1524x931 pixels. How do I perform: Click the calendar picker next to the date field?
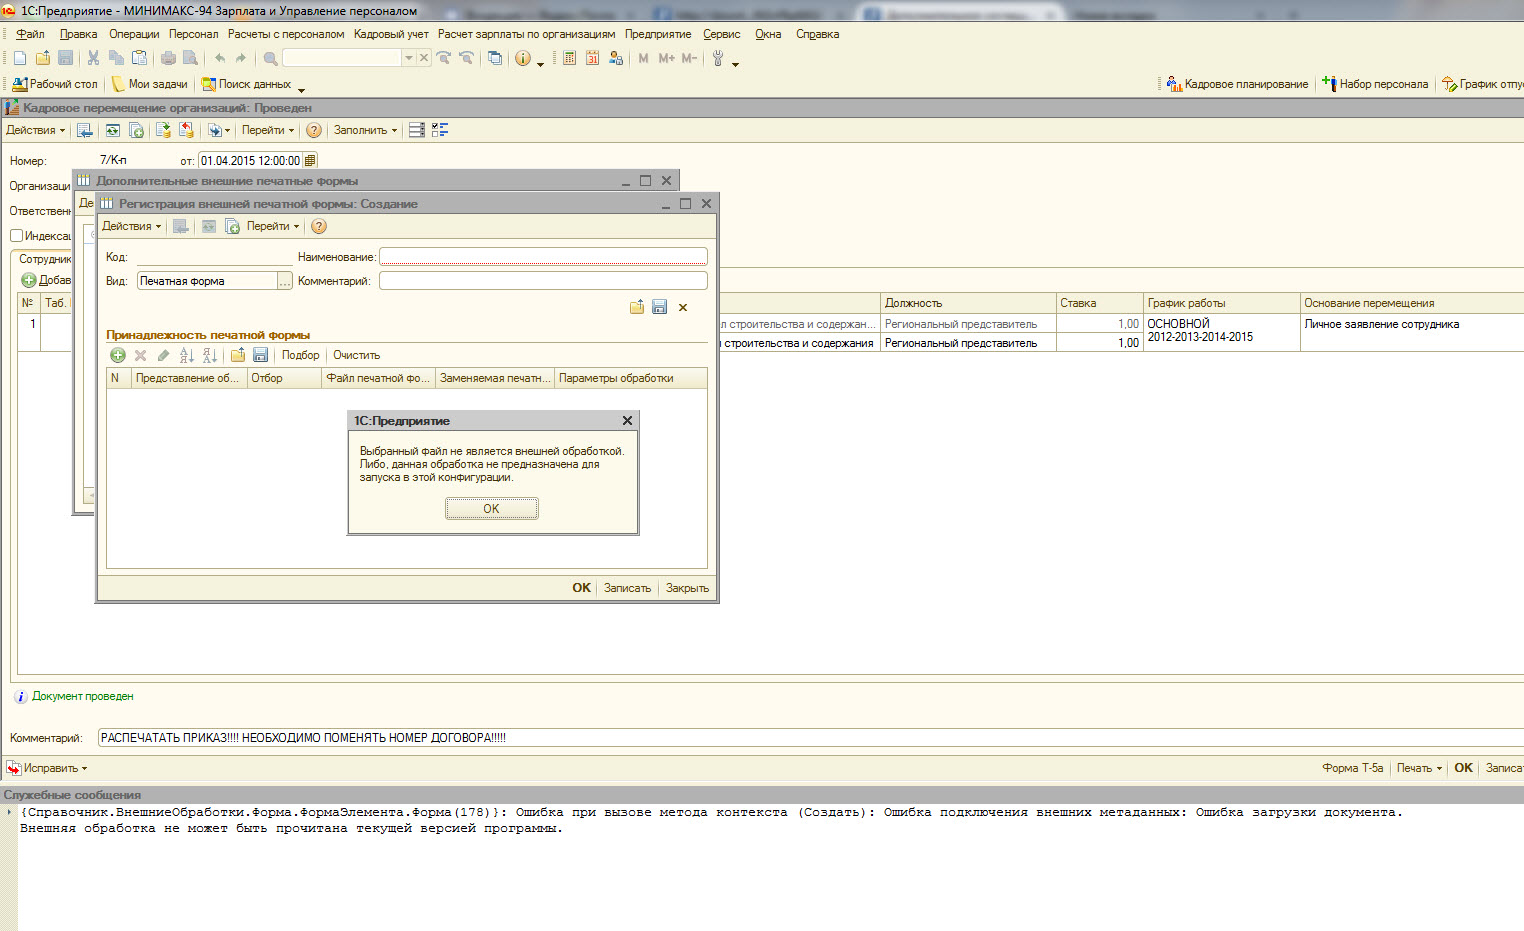pyautogui.click(x=310, y=160)
